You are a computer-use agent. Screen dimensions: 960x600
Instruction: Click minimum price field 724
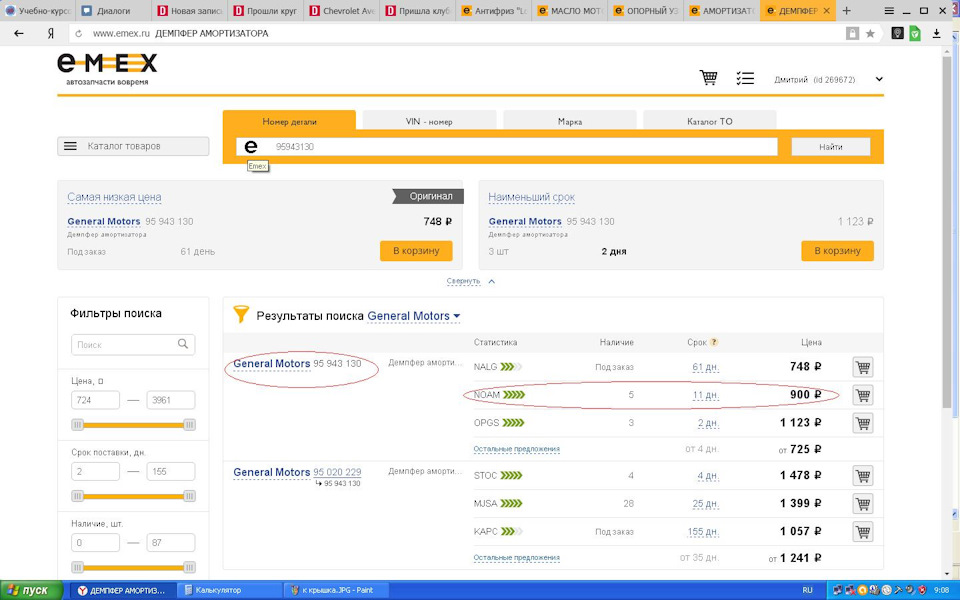tap(96, 400)
